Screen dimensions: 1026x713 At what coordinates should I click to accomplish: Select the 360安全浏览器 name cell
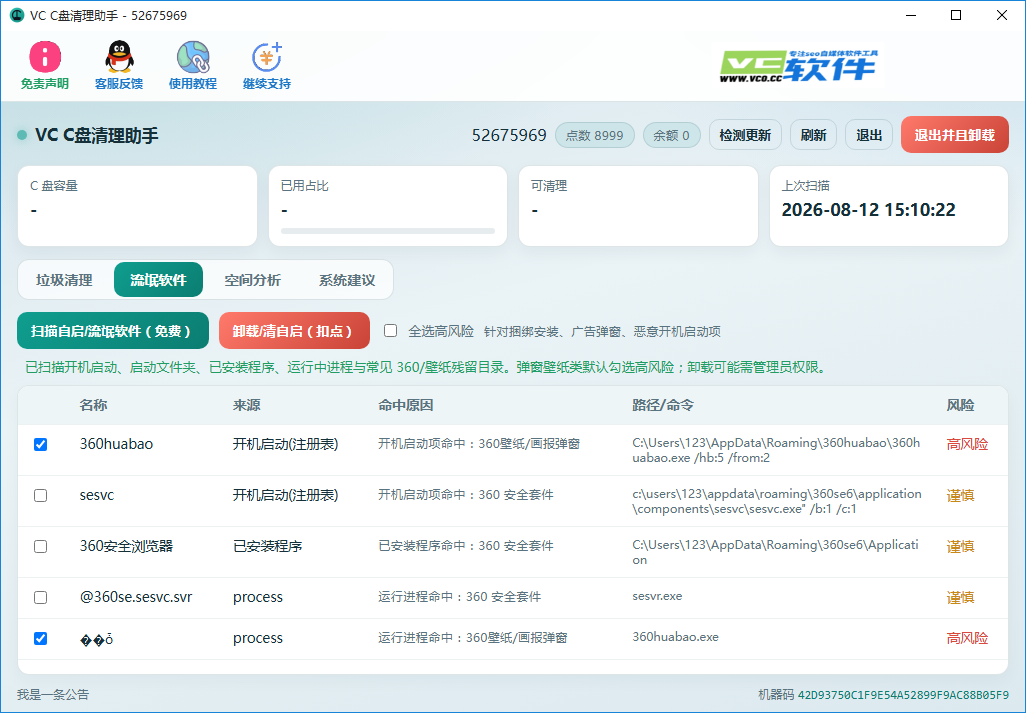(x=126, y=546)
